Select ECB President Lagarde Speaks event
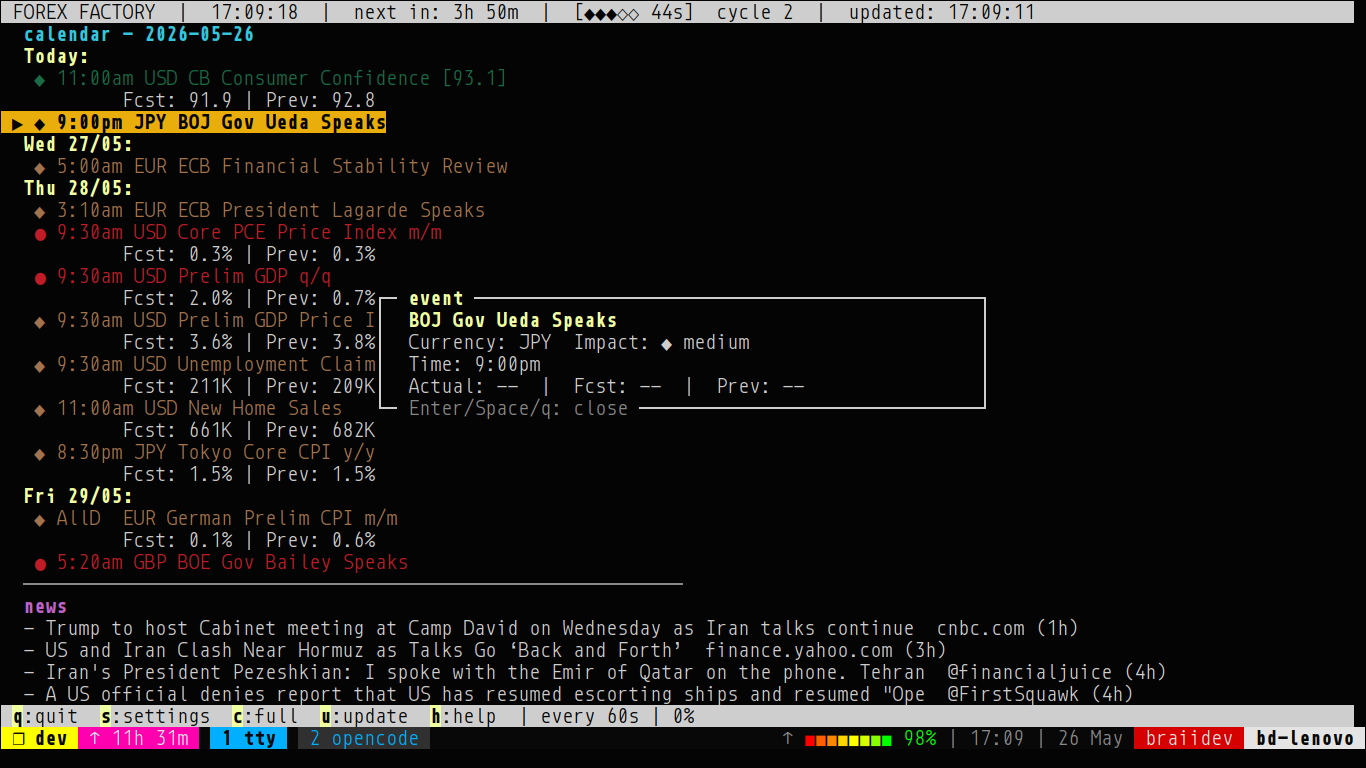This screenshot has height=768, width=1366. click(x=260, y=210)
